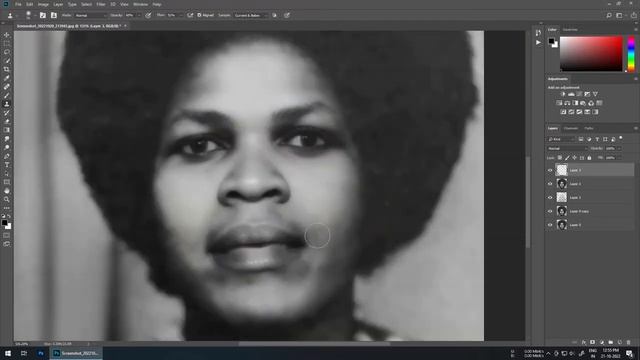Screen dimensions: 640x360
Task: Select the Lasso tool
Action: pyautogui.click(x=7, y=52)
